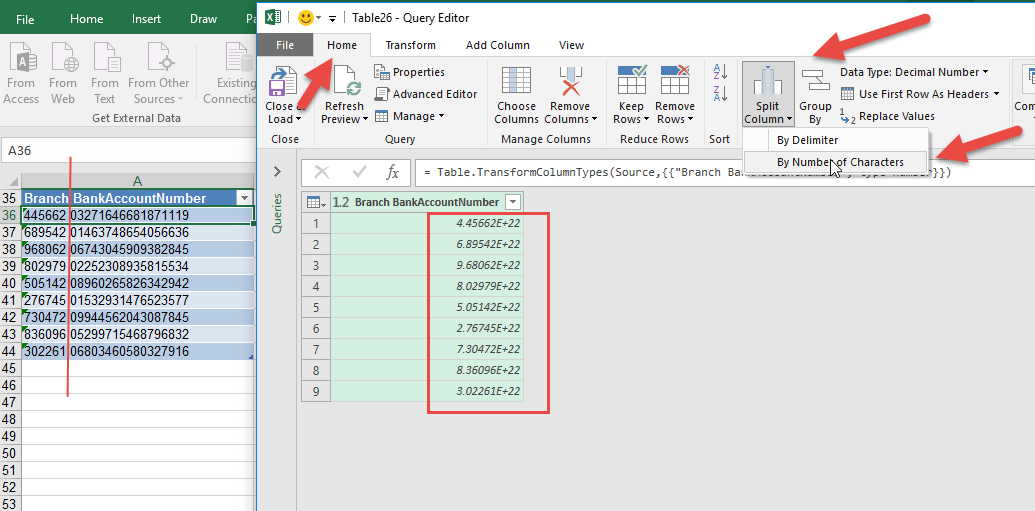Select cell with 302261 06803460580327916

pyautogui.click(x=137, y=351)
